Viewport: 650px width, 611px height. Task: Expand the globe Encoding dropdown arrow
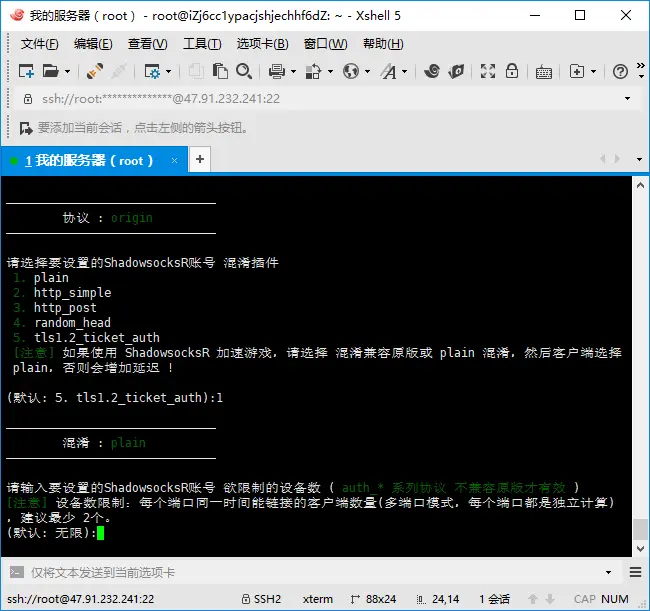[x=367, y=72]
